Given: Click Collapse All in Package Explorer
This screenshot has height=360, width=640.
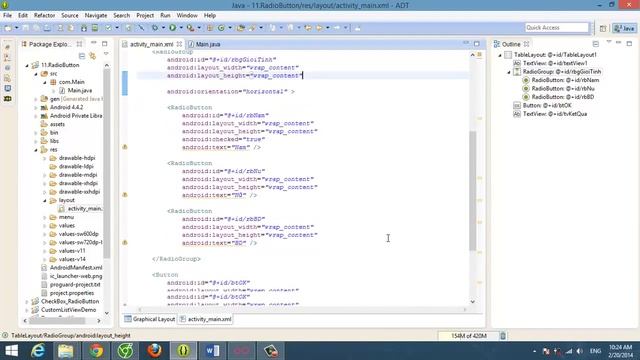Looking at the screenshot, I should tap(82, 56).
